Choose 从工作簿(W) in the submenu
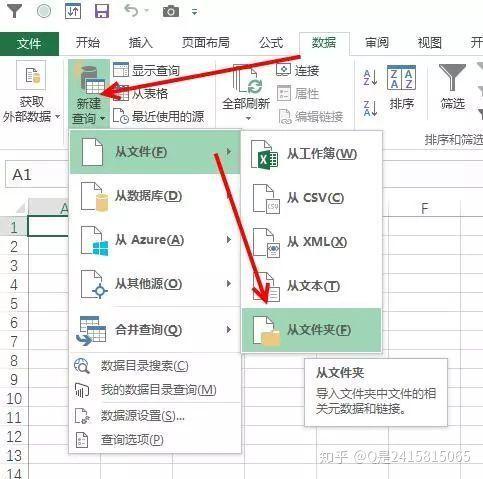 (x=311, y=154)
